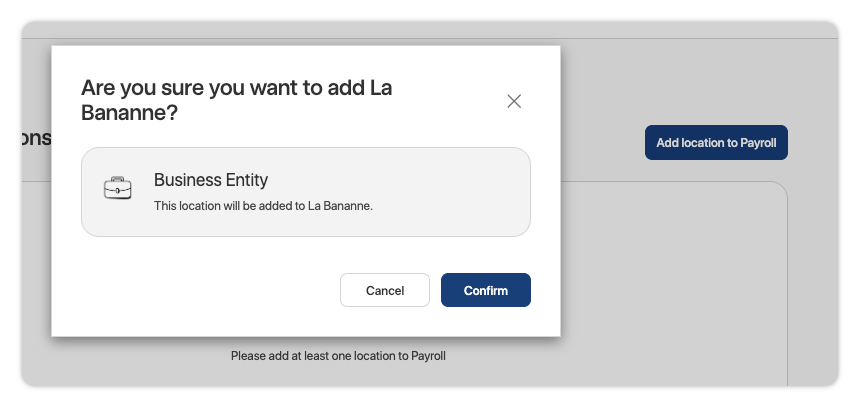Select the Business Entity card

click(305, 192)
